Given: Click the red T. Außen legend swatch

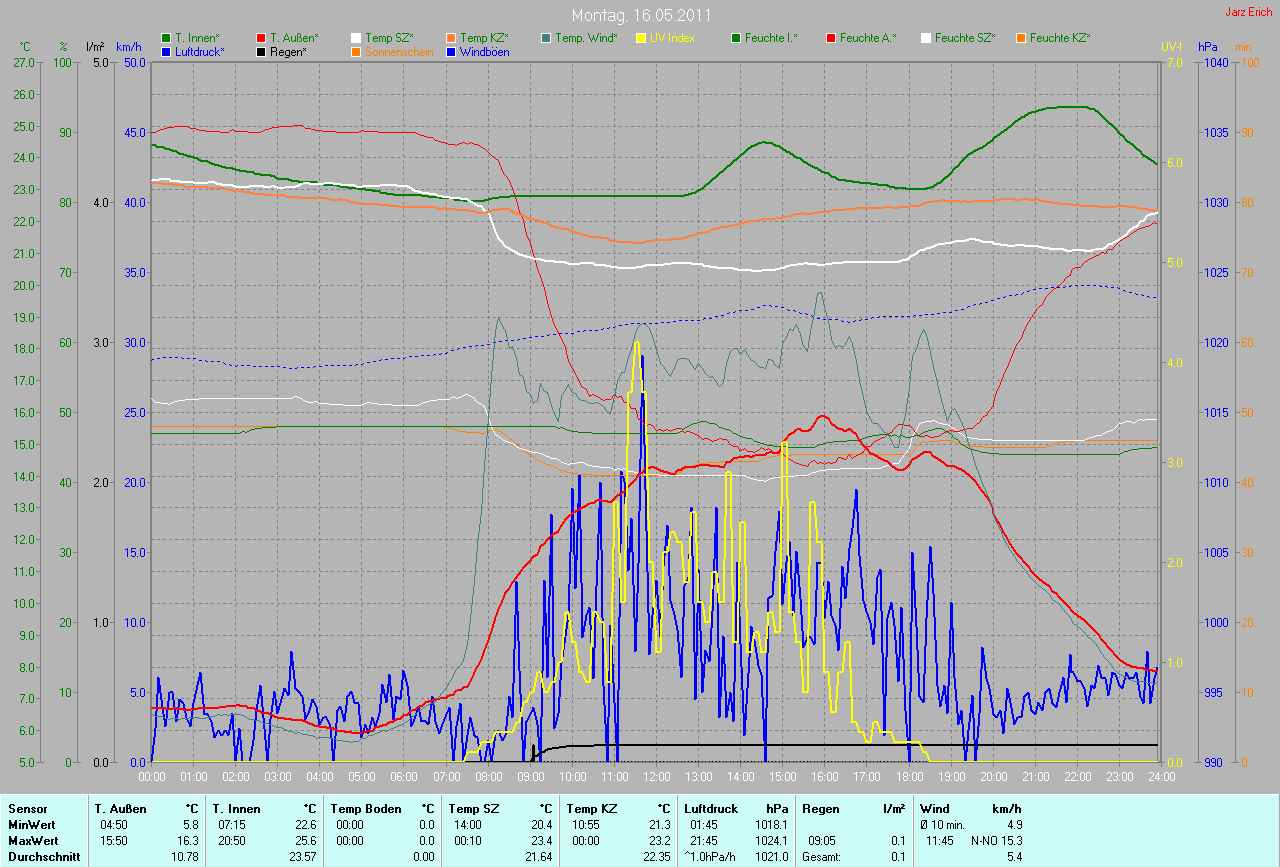Looking at the screenshot, I should pos(261,38).
